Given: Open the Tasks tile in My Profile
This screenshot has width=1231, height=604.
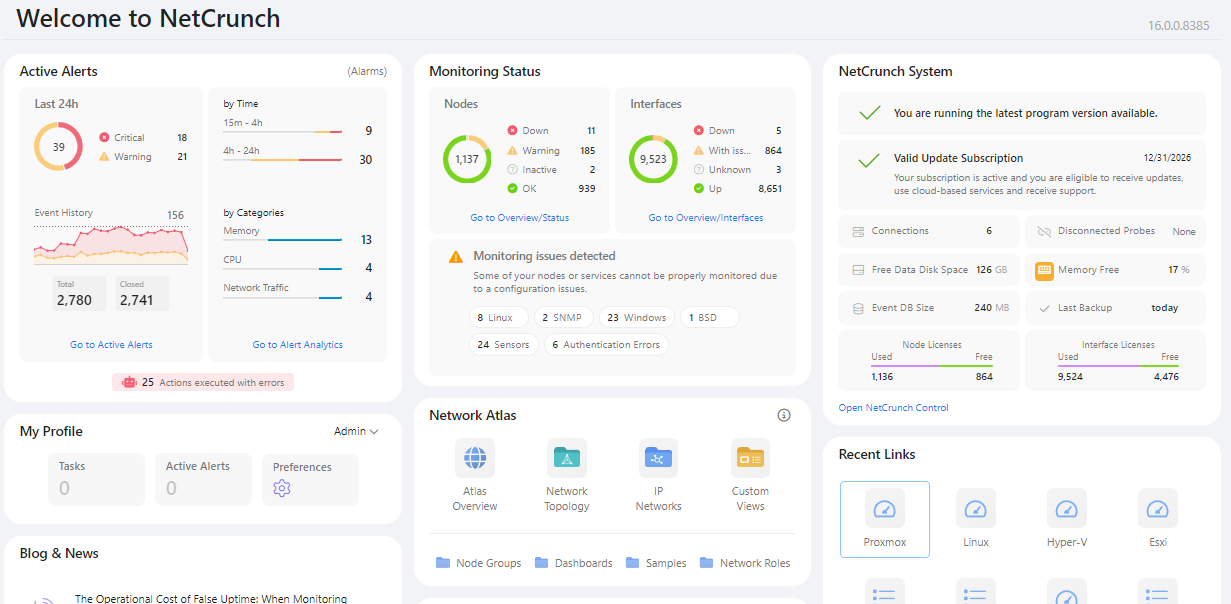Looking at the screenshot, I should [98, 479].
